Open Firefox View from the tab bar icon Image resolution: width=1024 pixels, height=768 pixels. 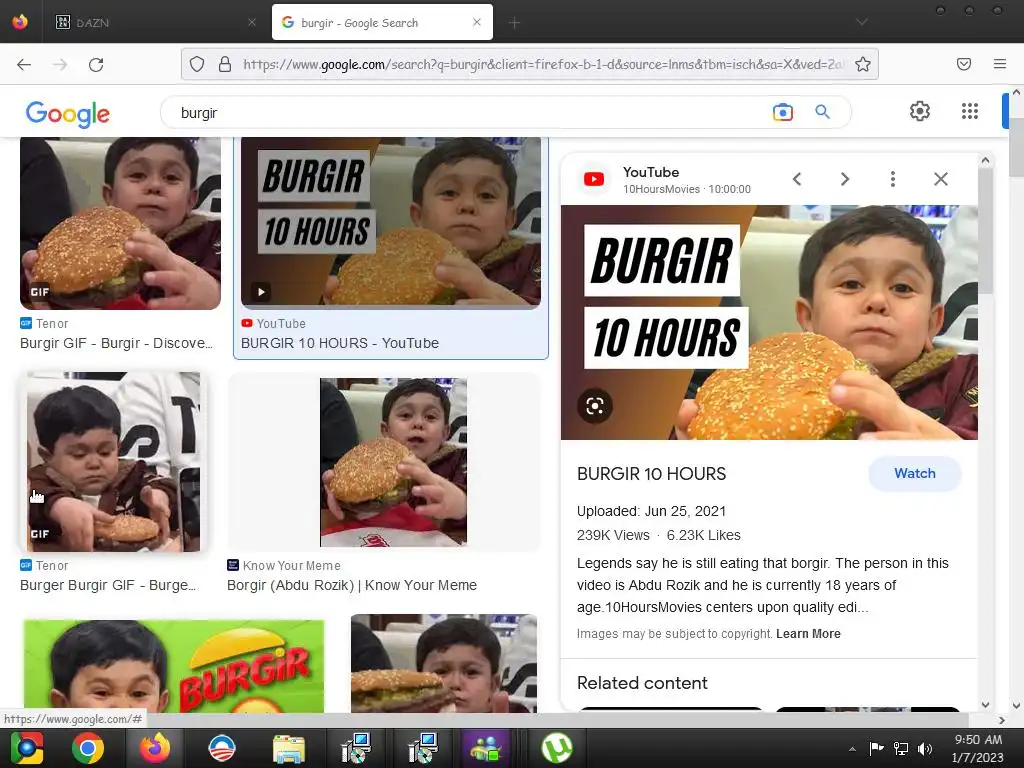point(20,22)
